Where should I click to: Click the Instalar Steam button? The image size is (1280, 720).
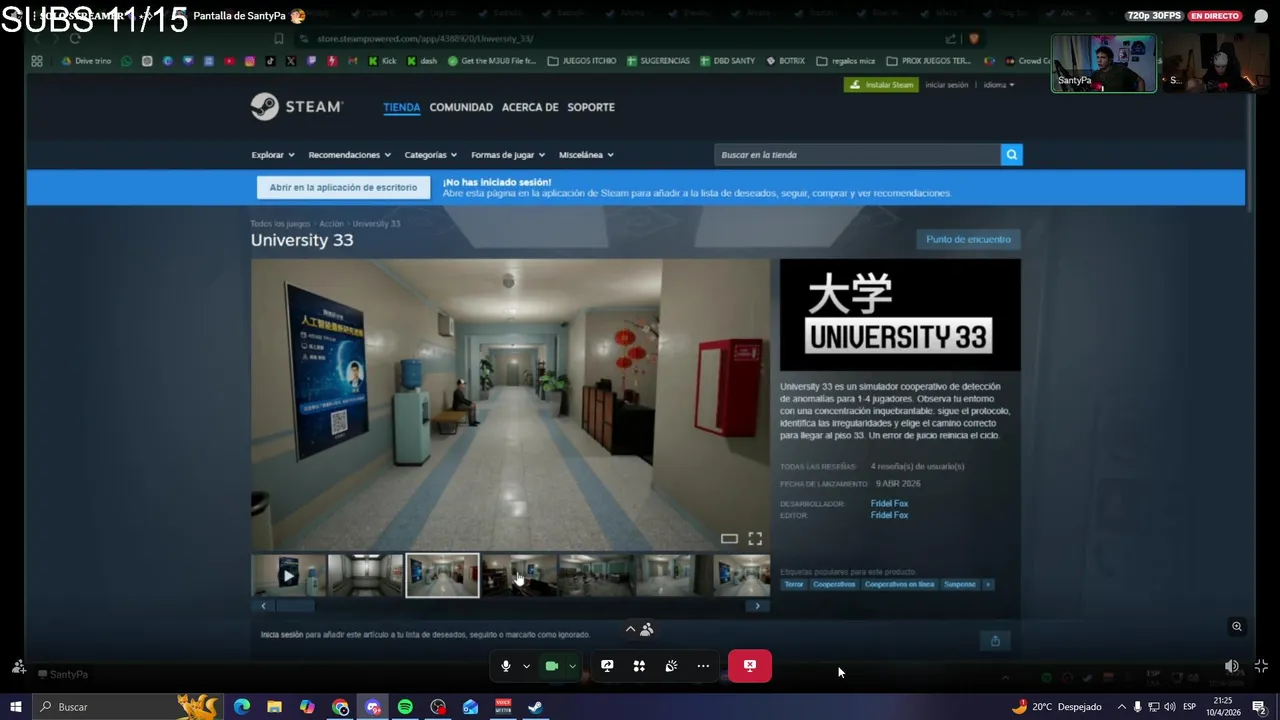coord(881,85)
